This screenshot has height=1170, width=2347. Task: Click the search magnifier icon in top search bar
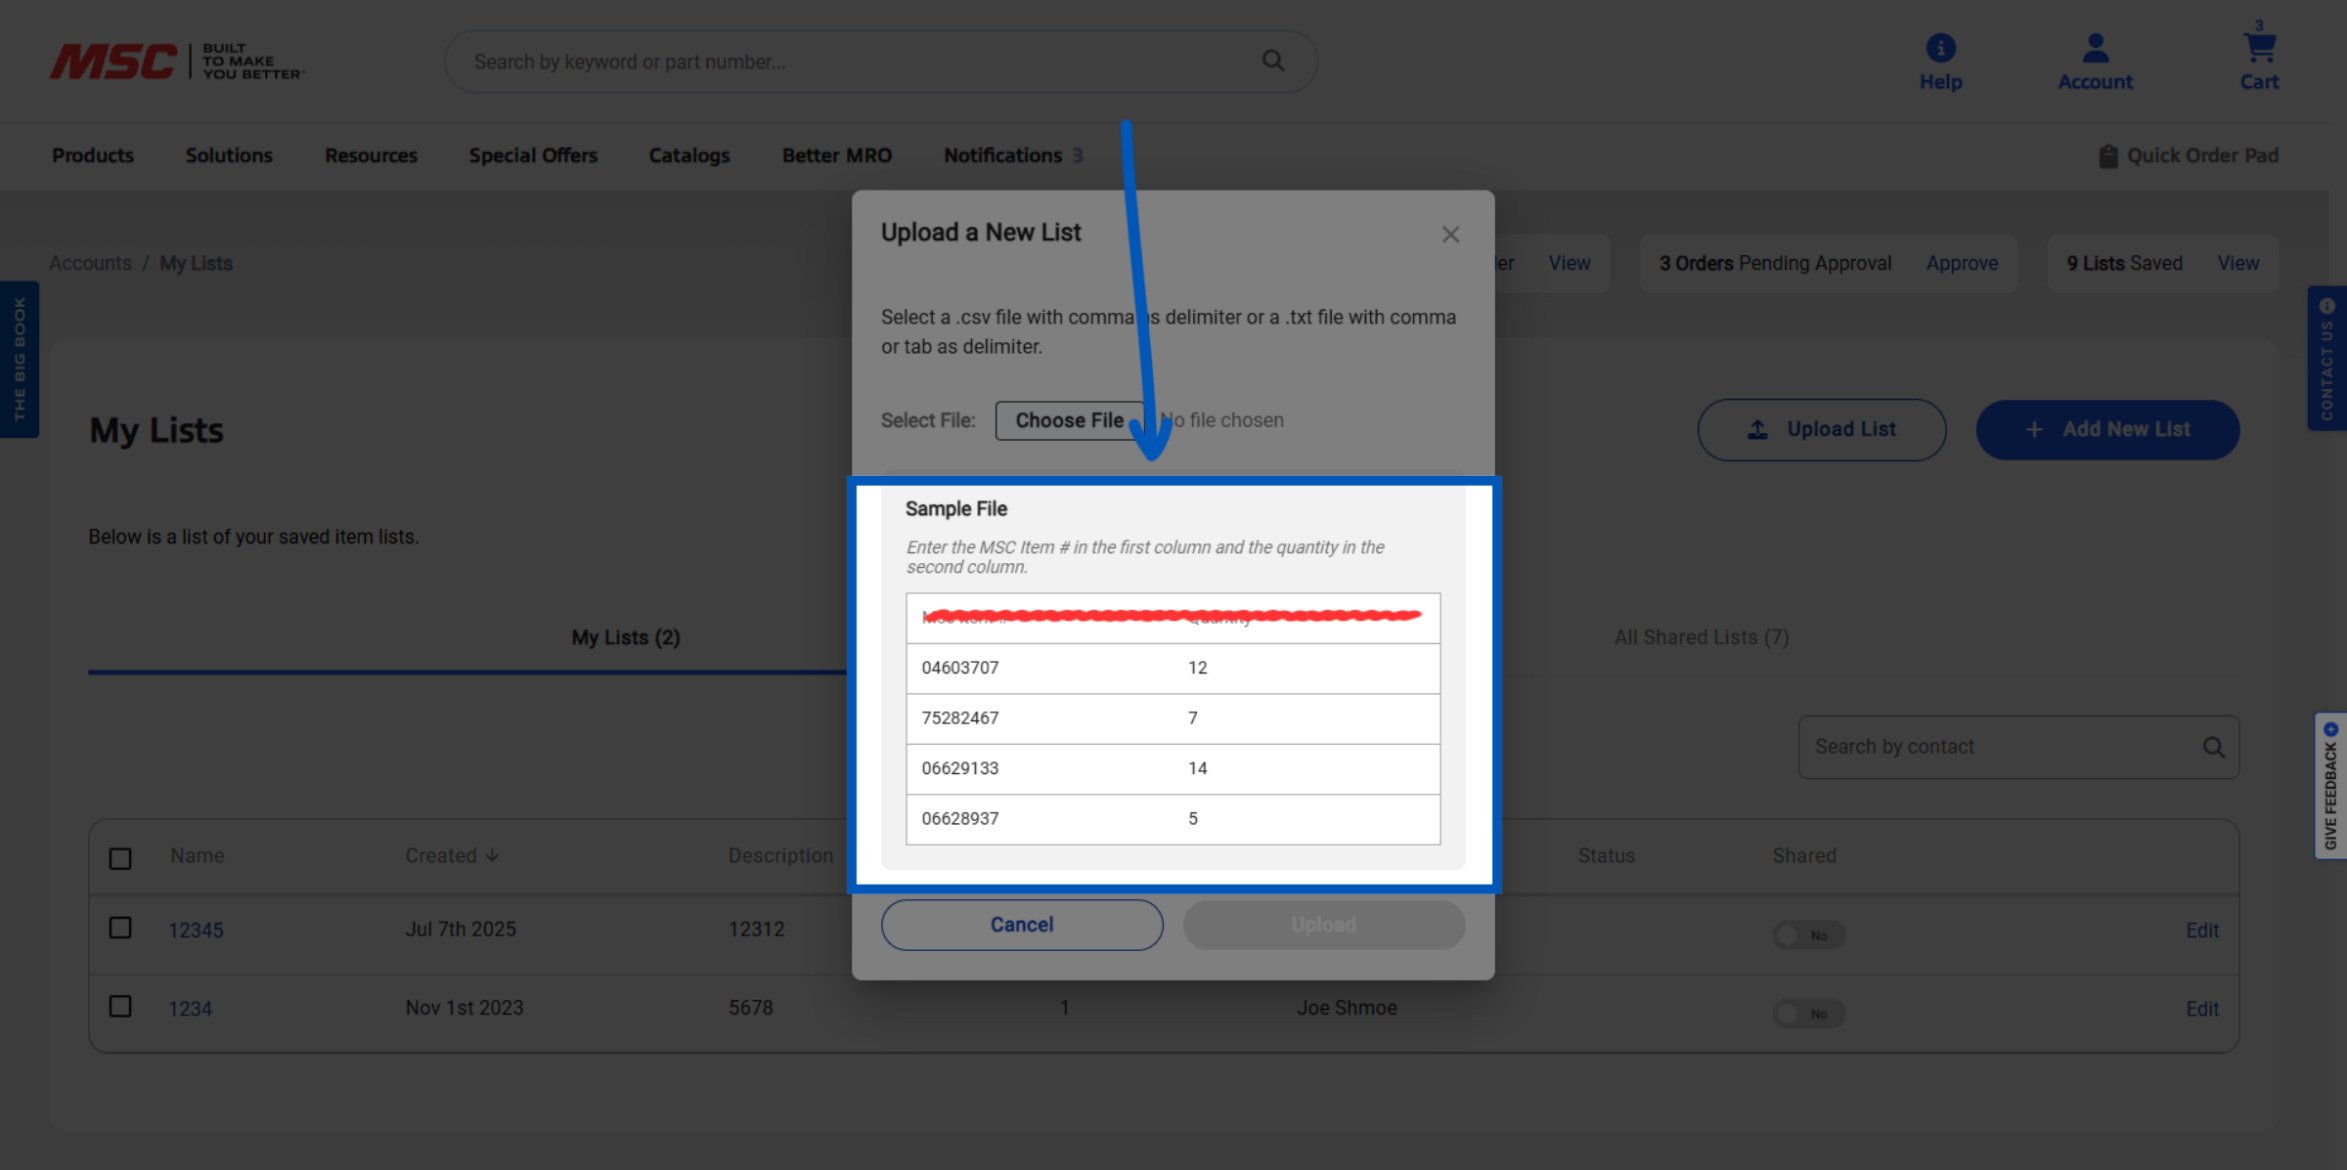[x=1273, y=60]
